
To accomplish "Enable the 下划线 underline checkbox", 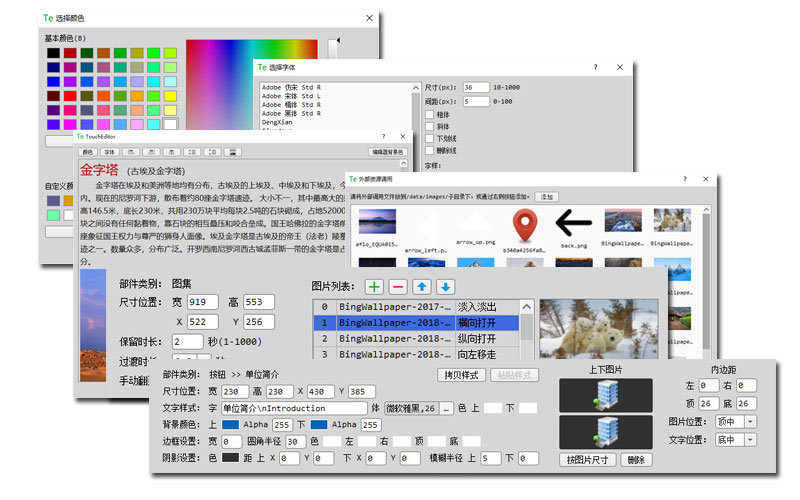I will click(x=430, y=139).
